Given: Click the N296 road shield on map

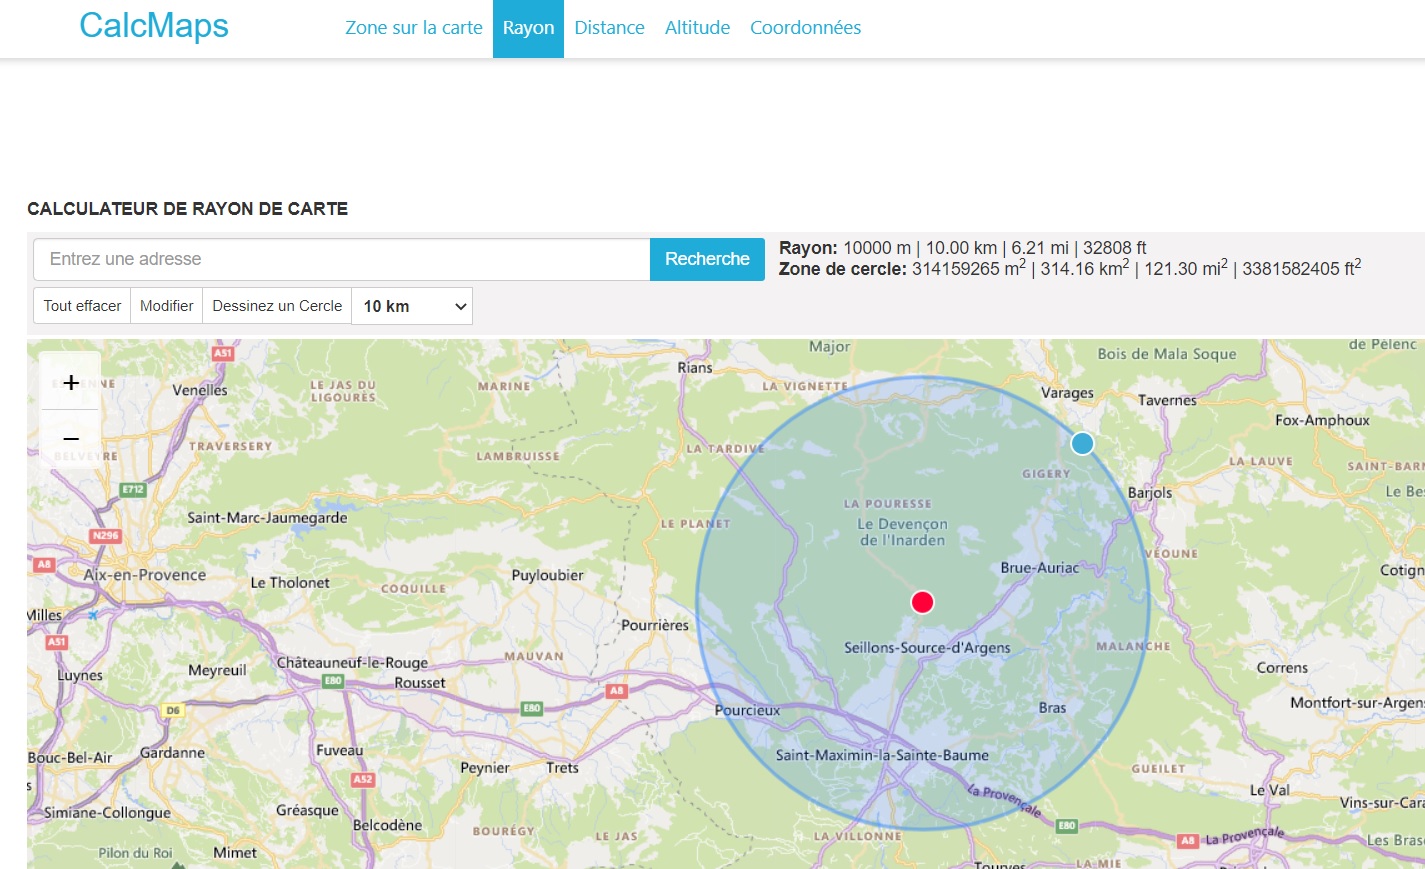Looking at the screenshot, I should click(x=105, y=536).
